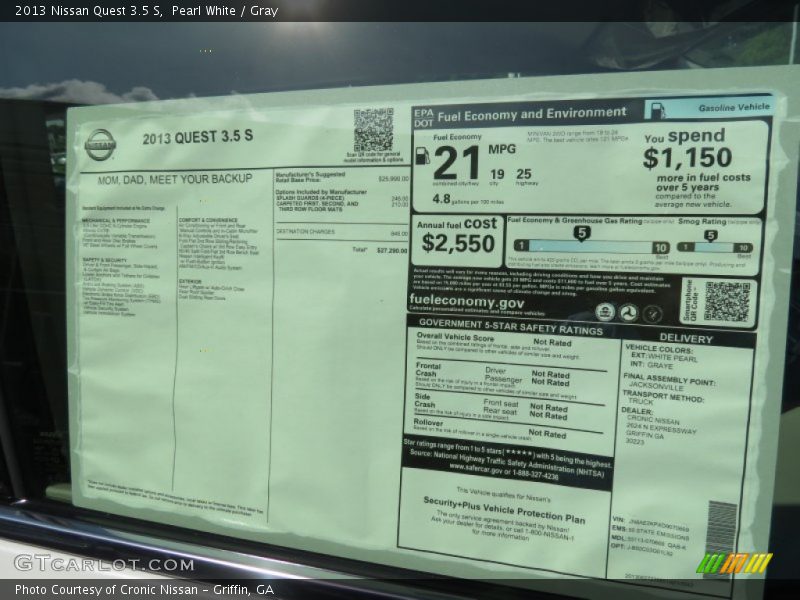Click the 'VIN:' line
Viewport: 800px width, 600px height.
(650, 524)
